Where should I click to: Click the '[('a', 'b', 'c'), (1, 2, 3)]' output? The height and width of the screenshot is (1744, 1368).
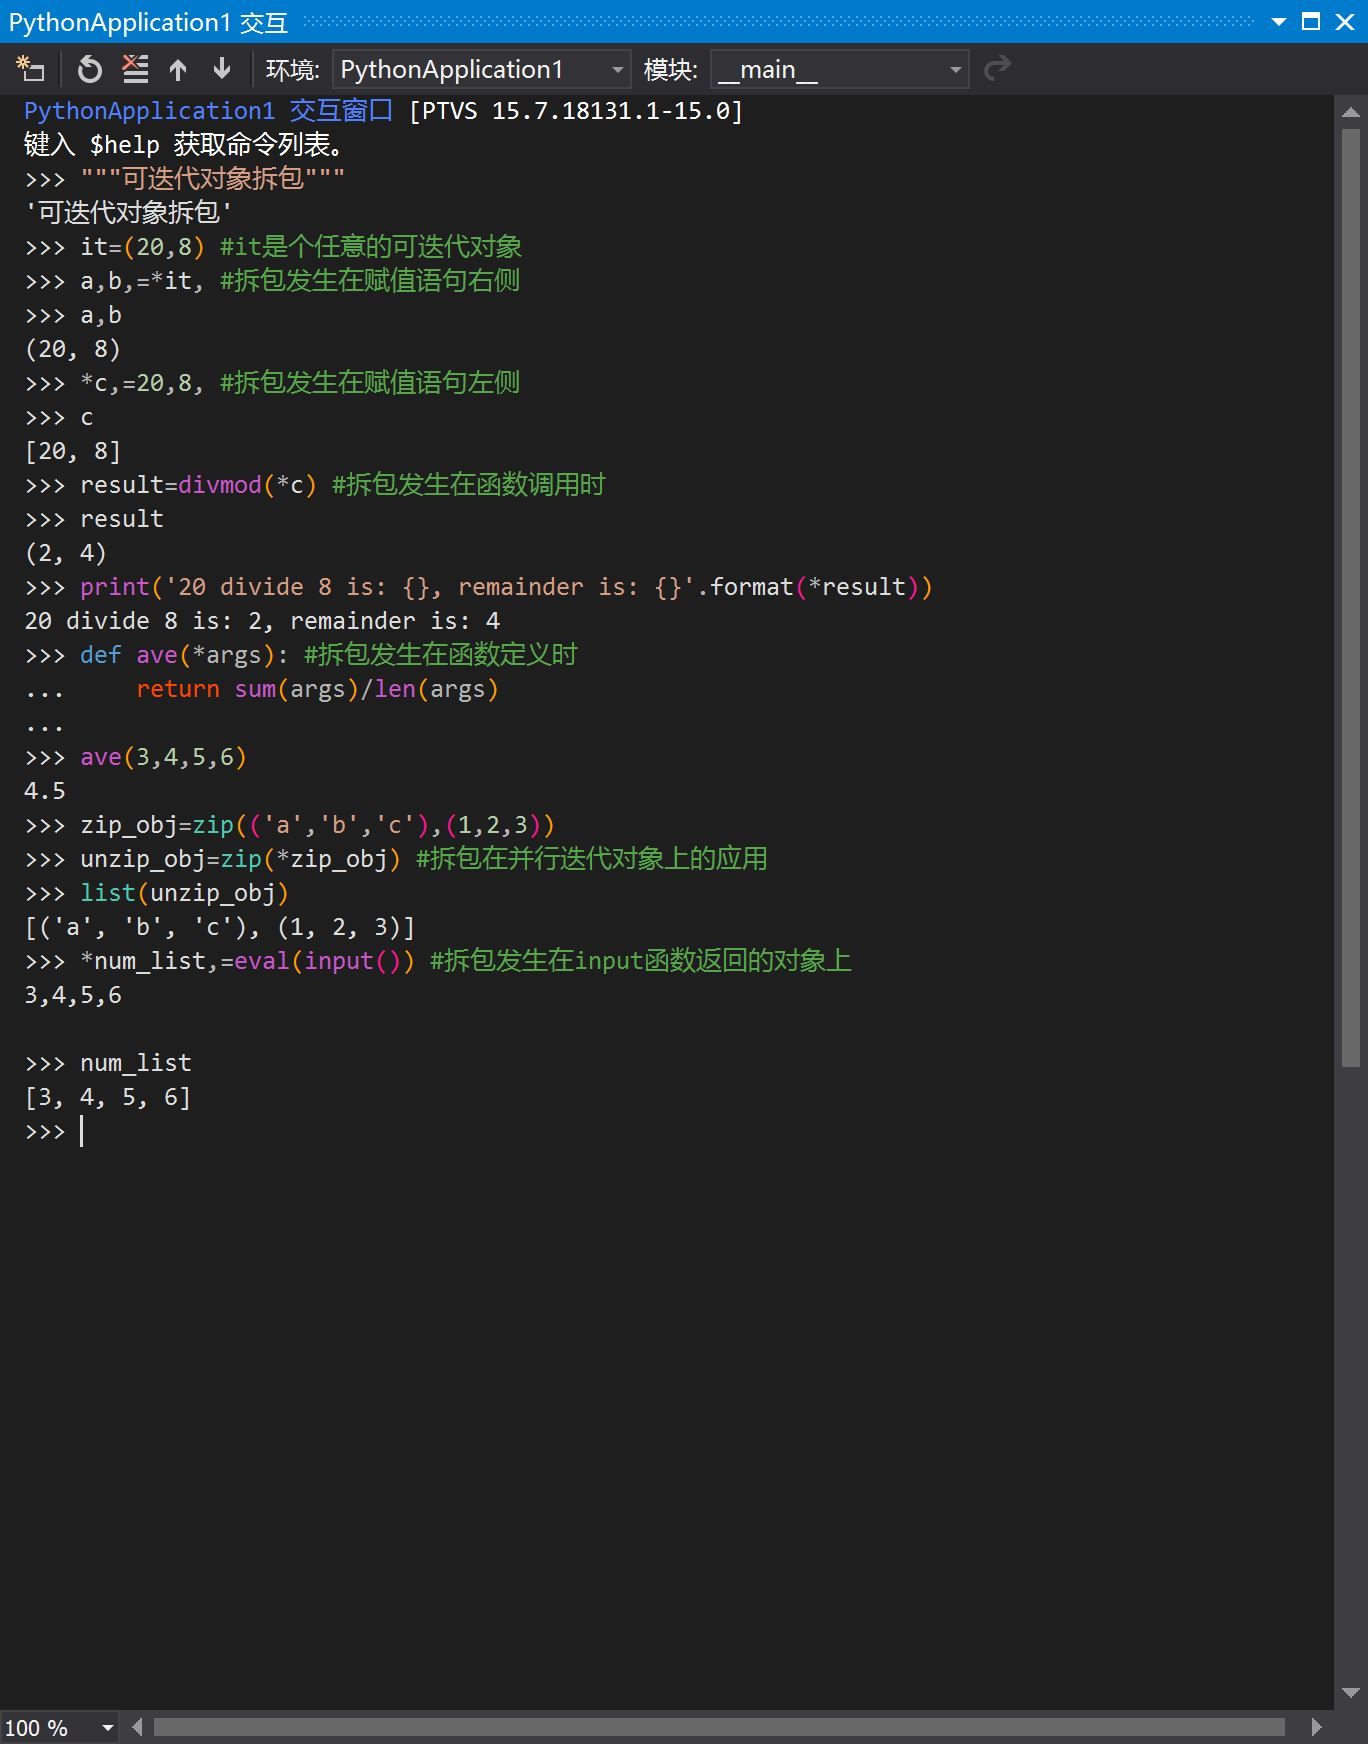pos(220,927)
